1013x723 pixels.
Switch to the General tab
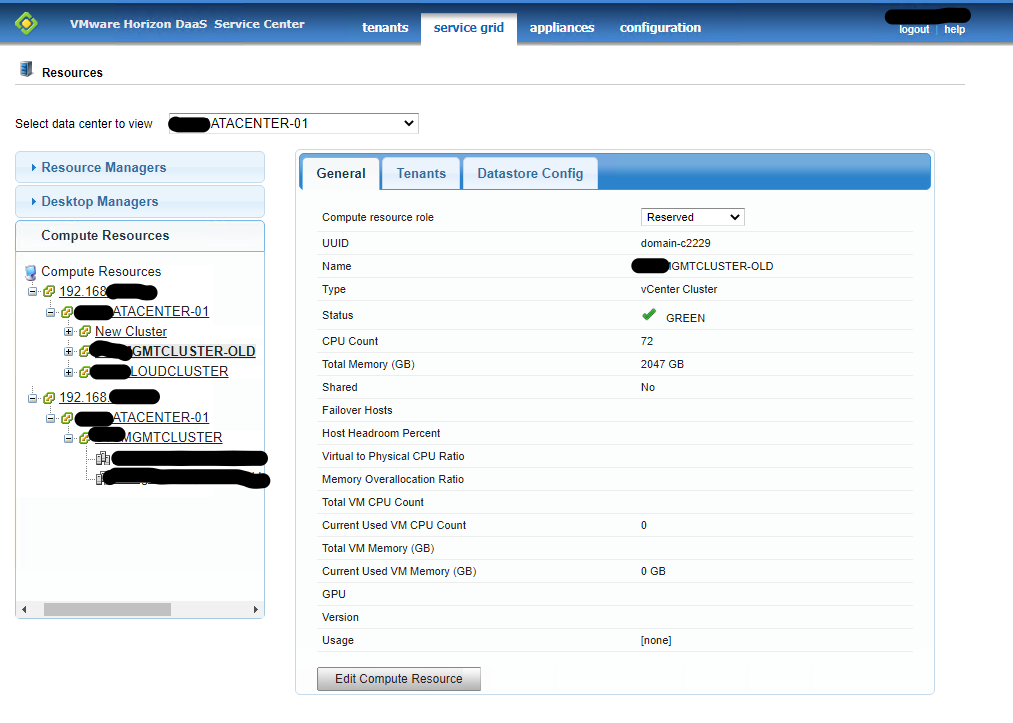pyautogui.click(x=340, y=173)
